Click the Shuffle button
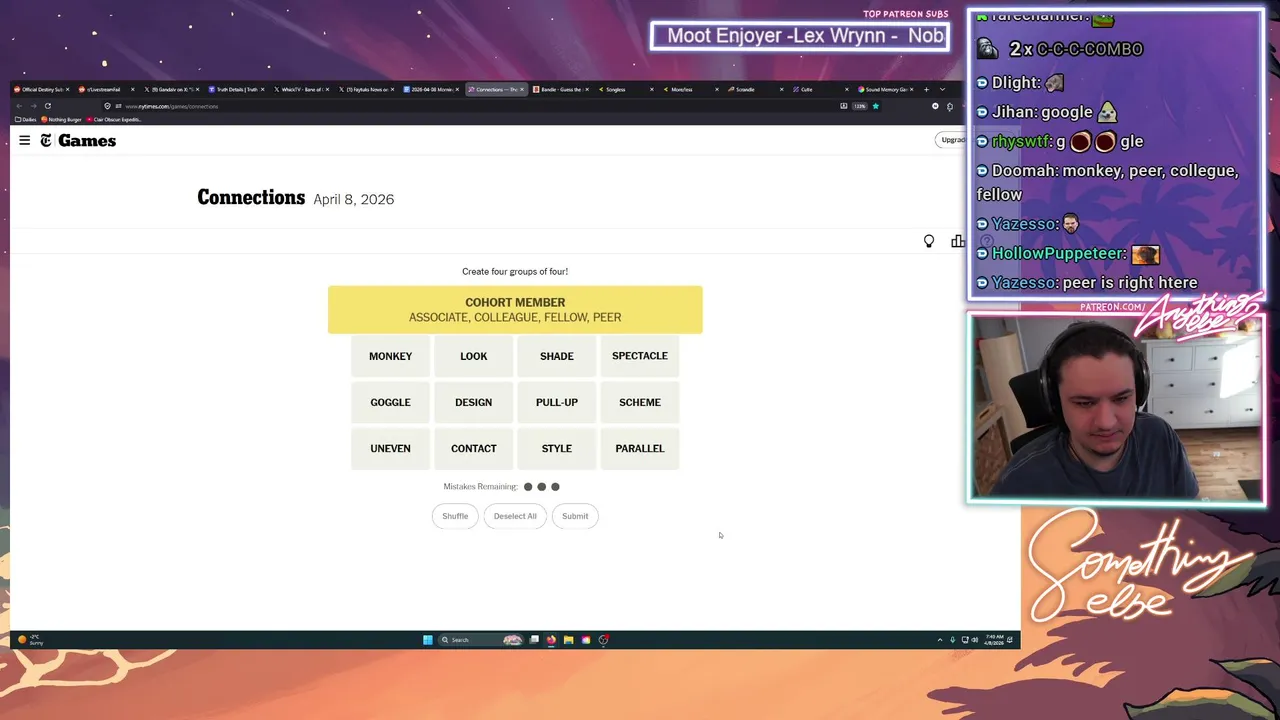This screenshot has width=1280, height=720. tap(455, 516)
